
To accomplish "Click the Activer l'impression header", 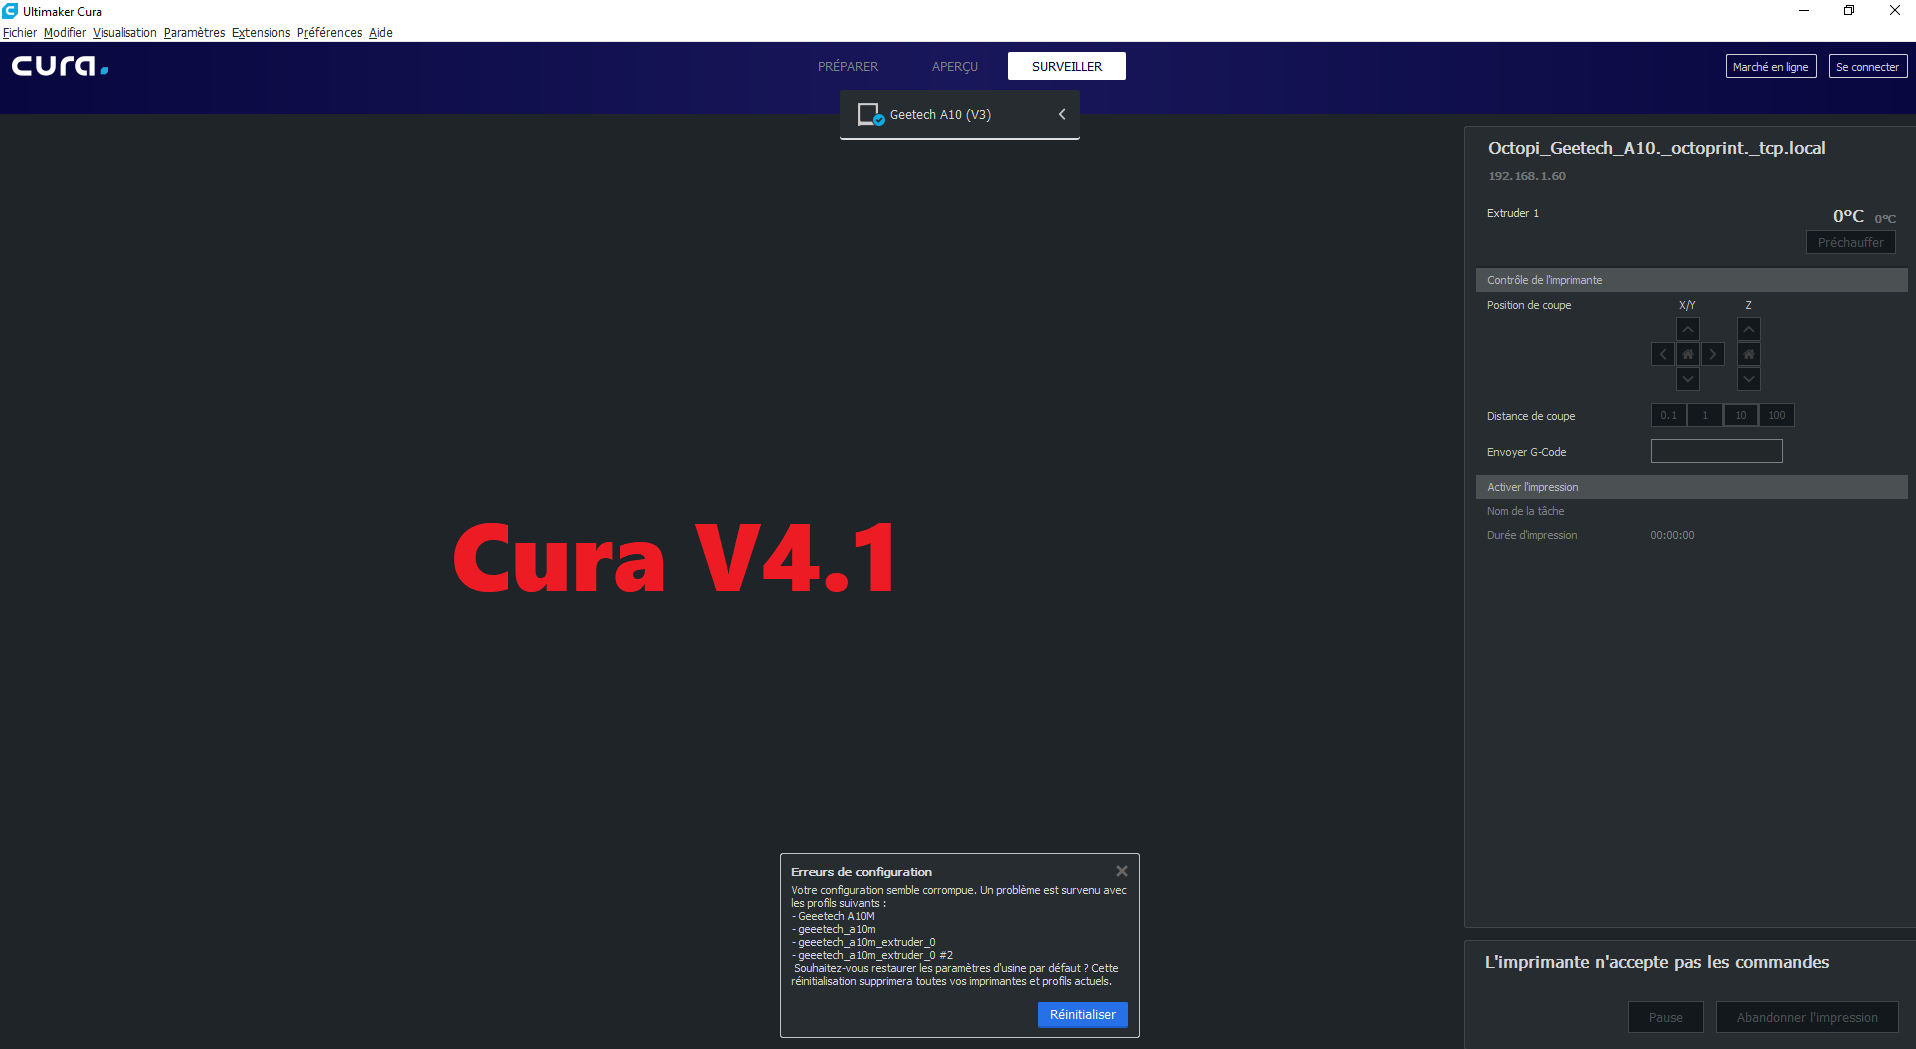I will 1692,487.
